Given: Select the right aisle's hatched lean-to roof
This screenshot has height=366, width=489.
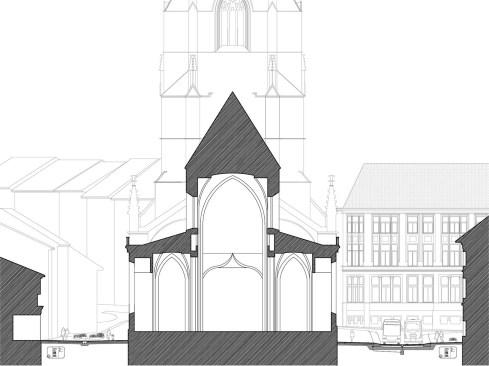Looking at the screenshot, I should coord(303,245).
